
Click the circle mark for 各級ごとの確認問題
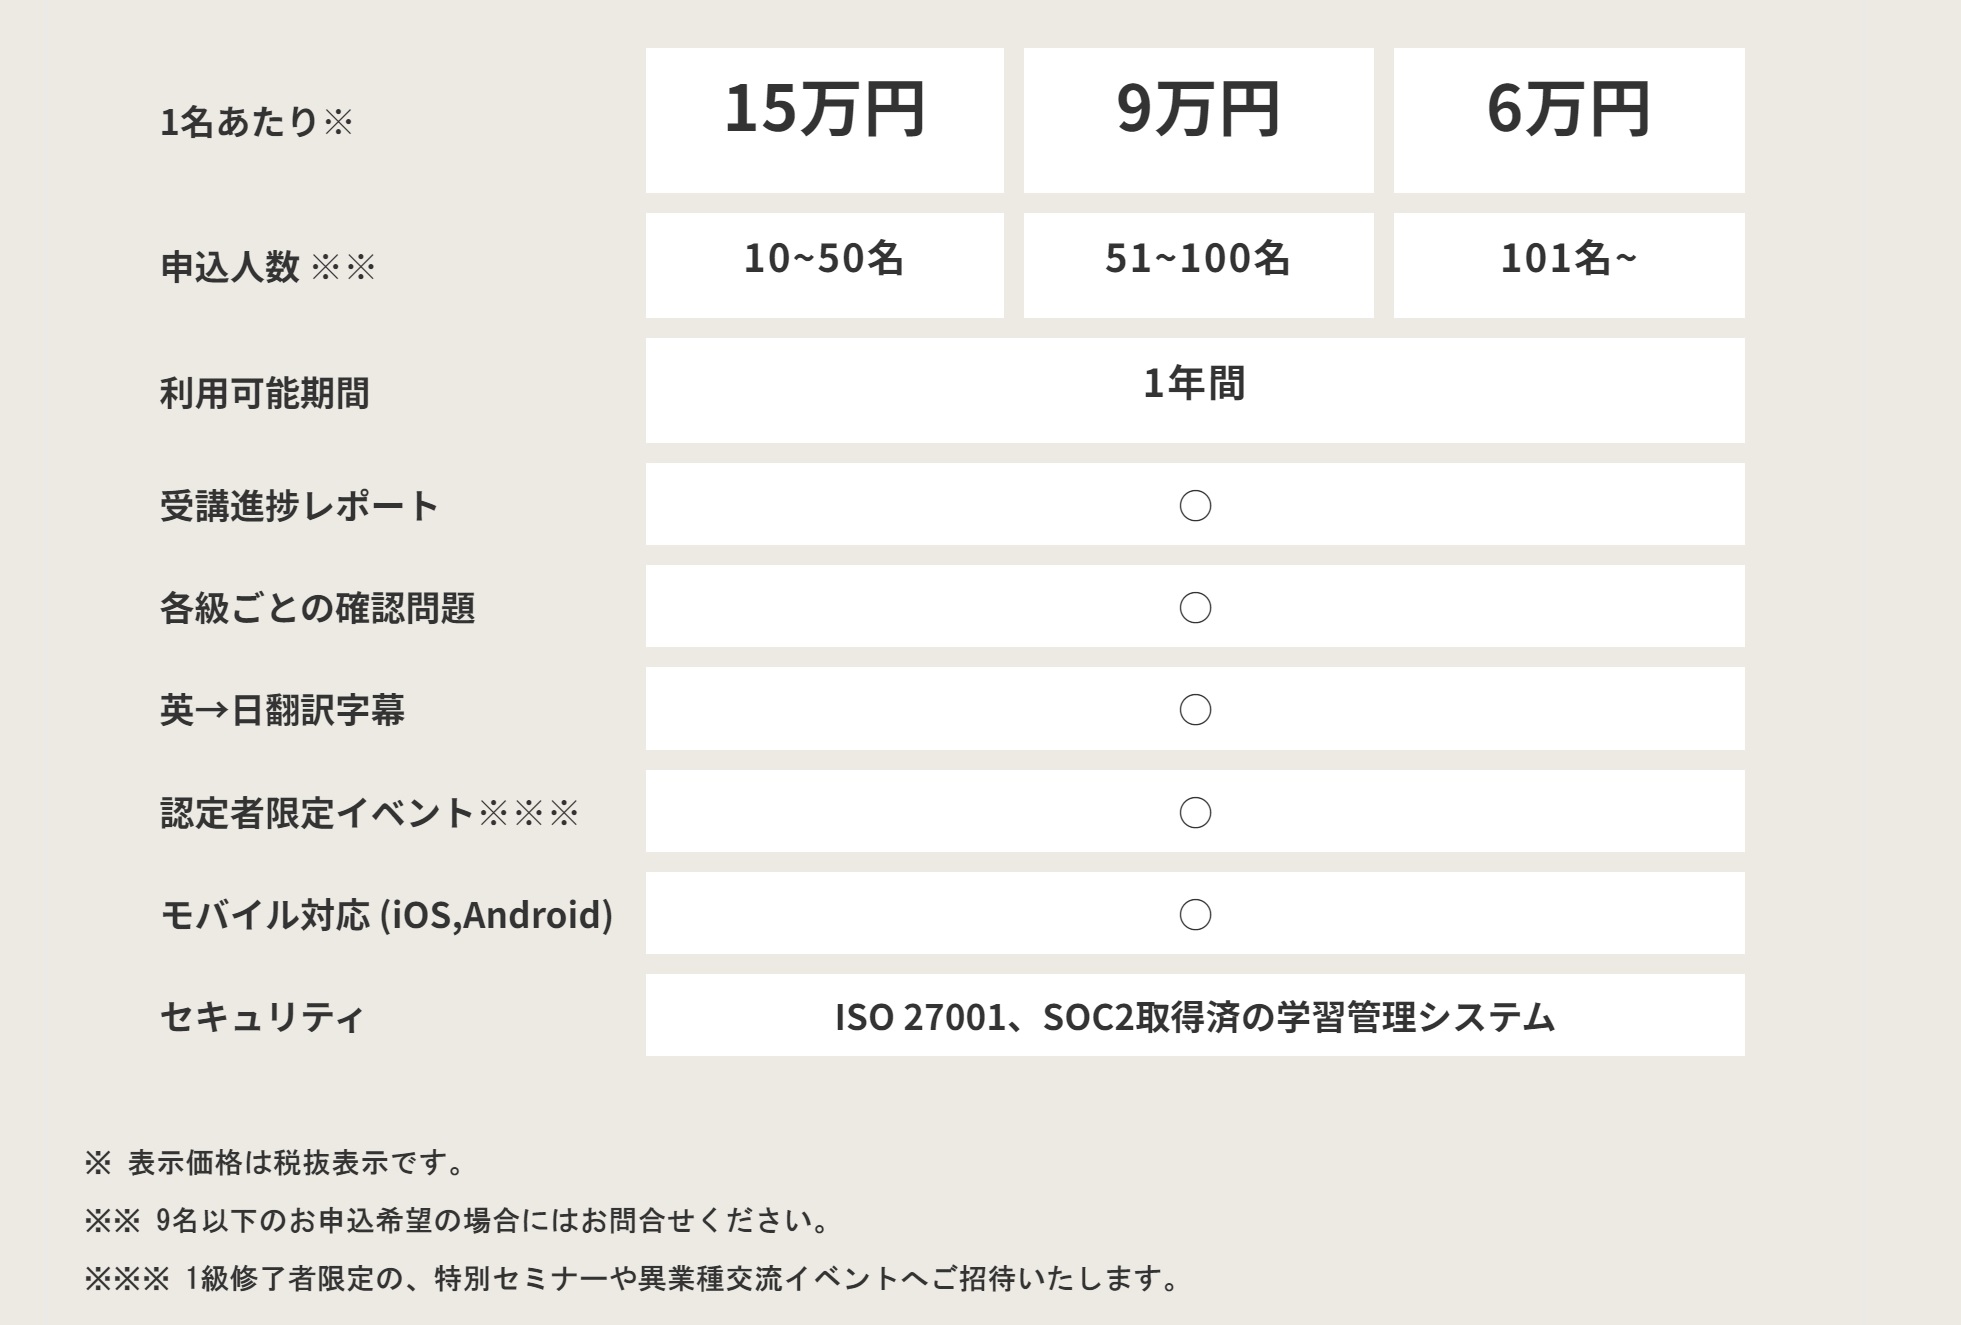tap(1195, 608)
